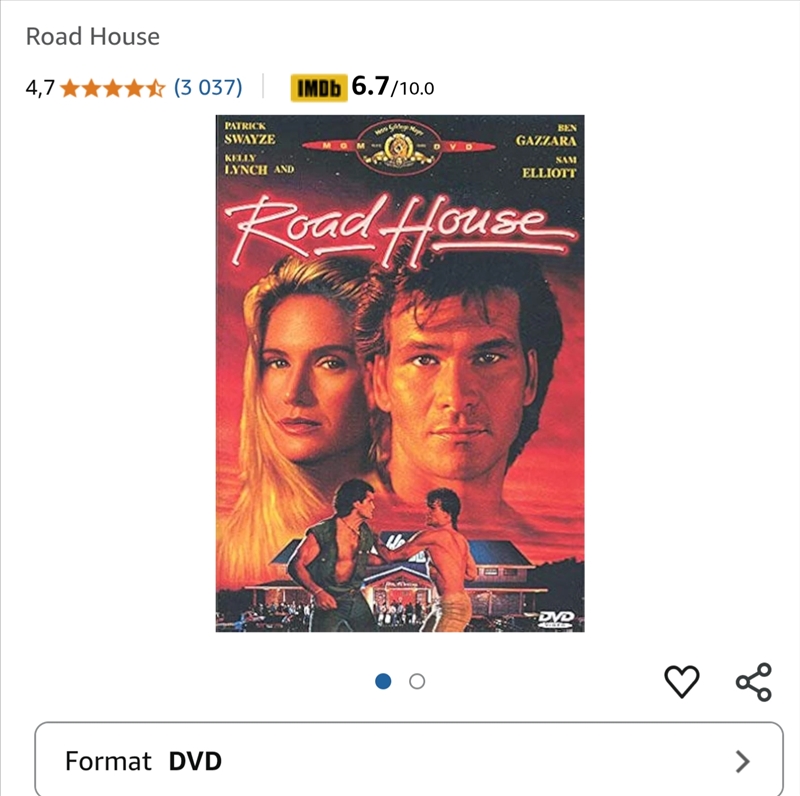Click the IMDb 6.7/10.0 score
Image resolution: width=800 pixels, height=796 pixels.
coord(393,87)
